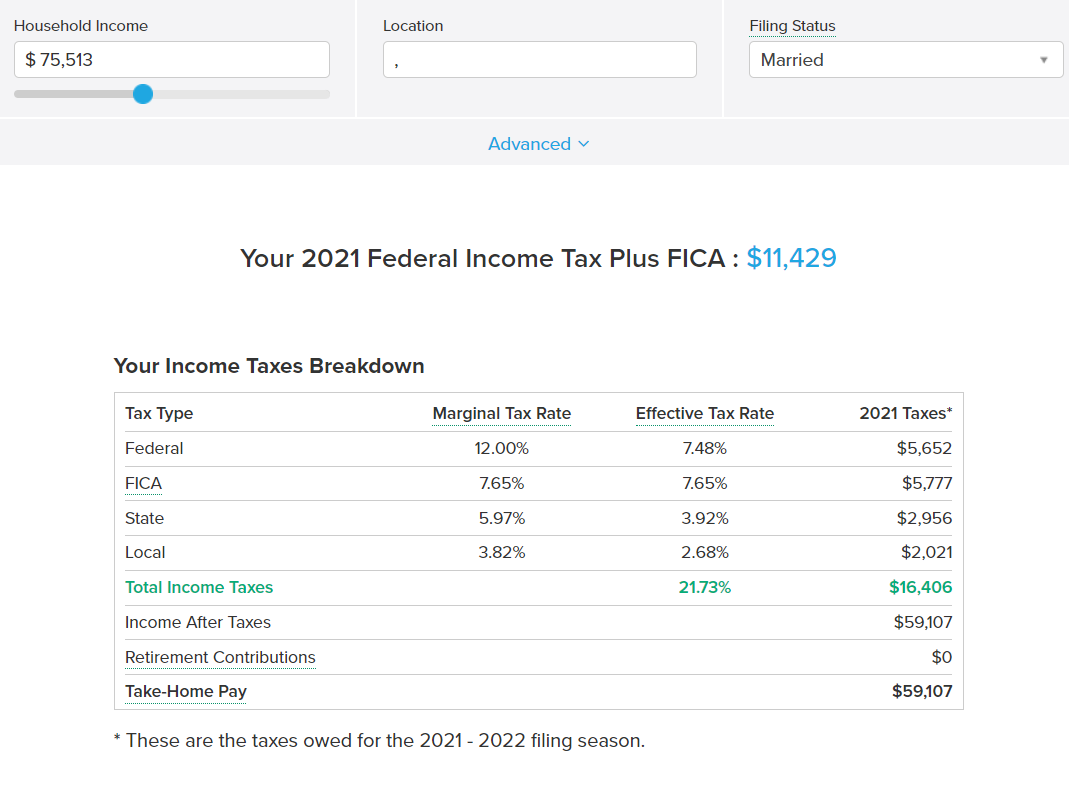
Task: Click the blue income slider handle
Action: (143, 94)
